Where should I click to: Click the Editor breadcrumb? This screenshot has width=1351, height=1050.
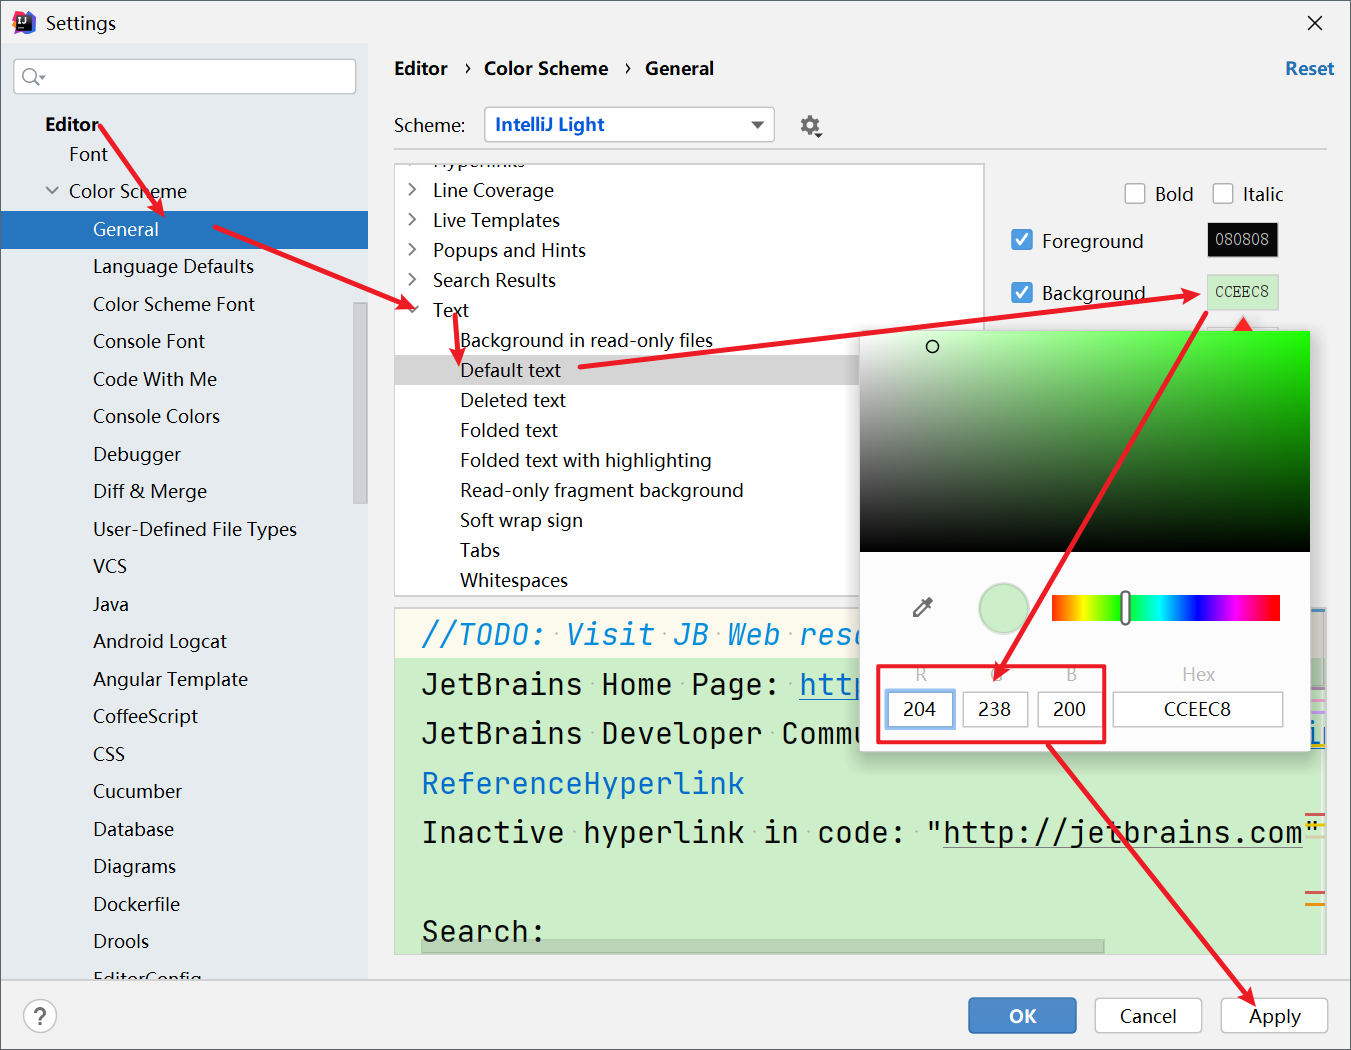pyautogui.click(x=421, y=68)
